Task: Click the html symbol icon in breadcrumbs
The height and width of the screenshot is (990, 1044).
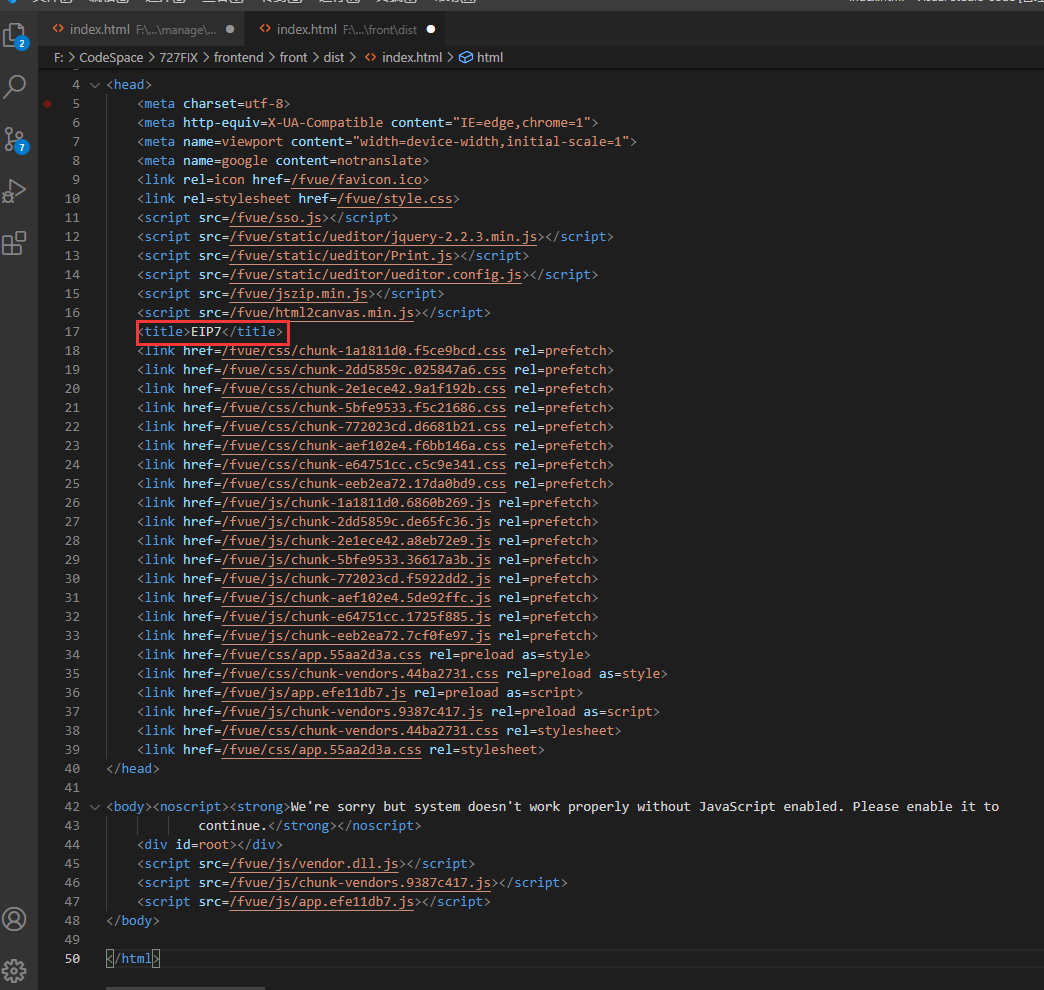Action: 465,58
